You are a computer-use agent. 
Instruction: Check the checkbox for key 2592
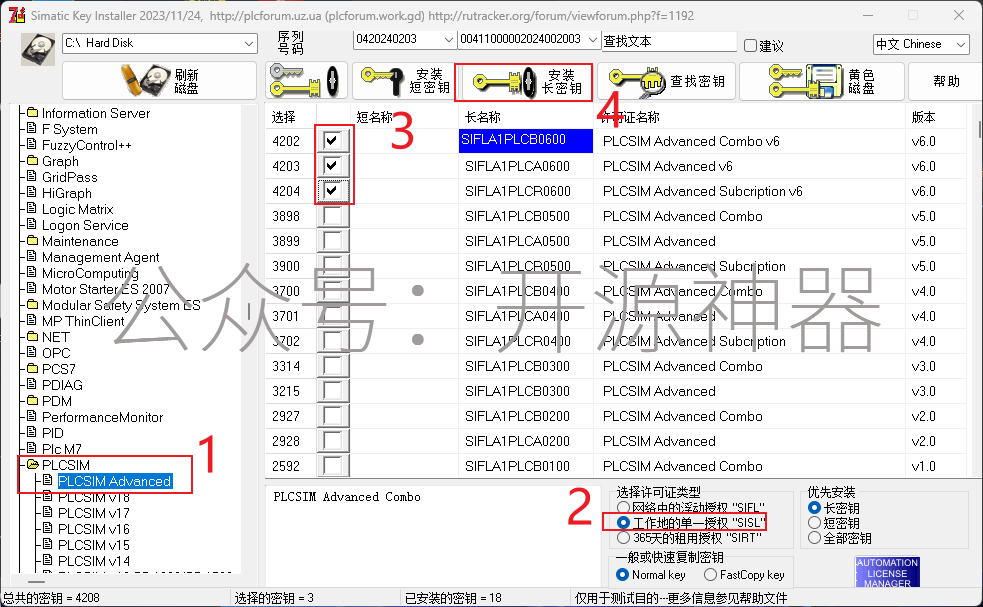[332, 466]
